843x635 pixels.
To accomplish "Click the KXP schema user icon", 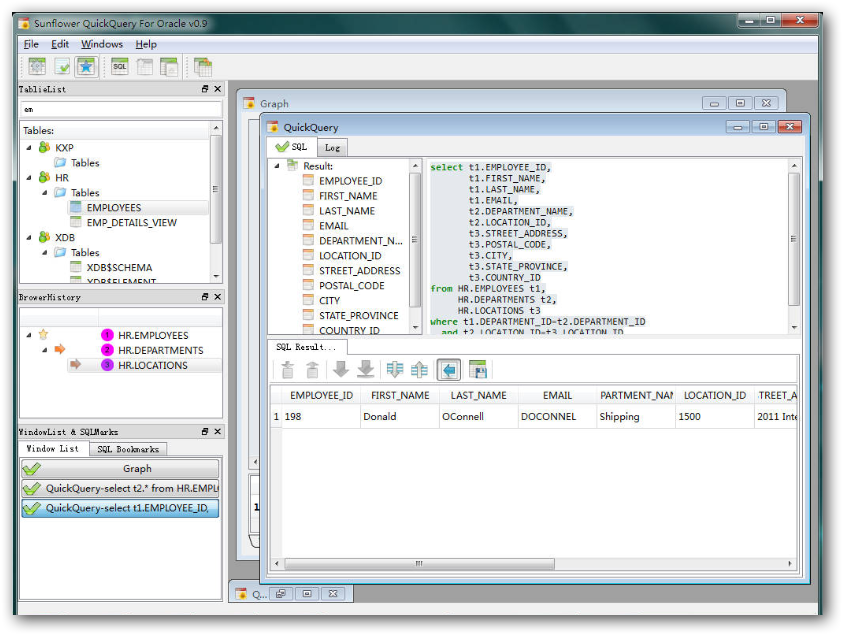I will click(45, 147).
